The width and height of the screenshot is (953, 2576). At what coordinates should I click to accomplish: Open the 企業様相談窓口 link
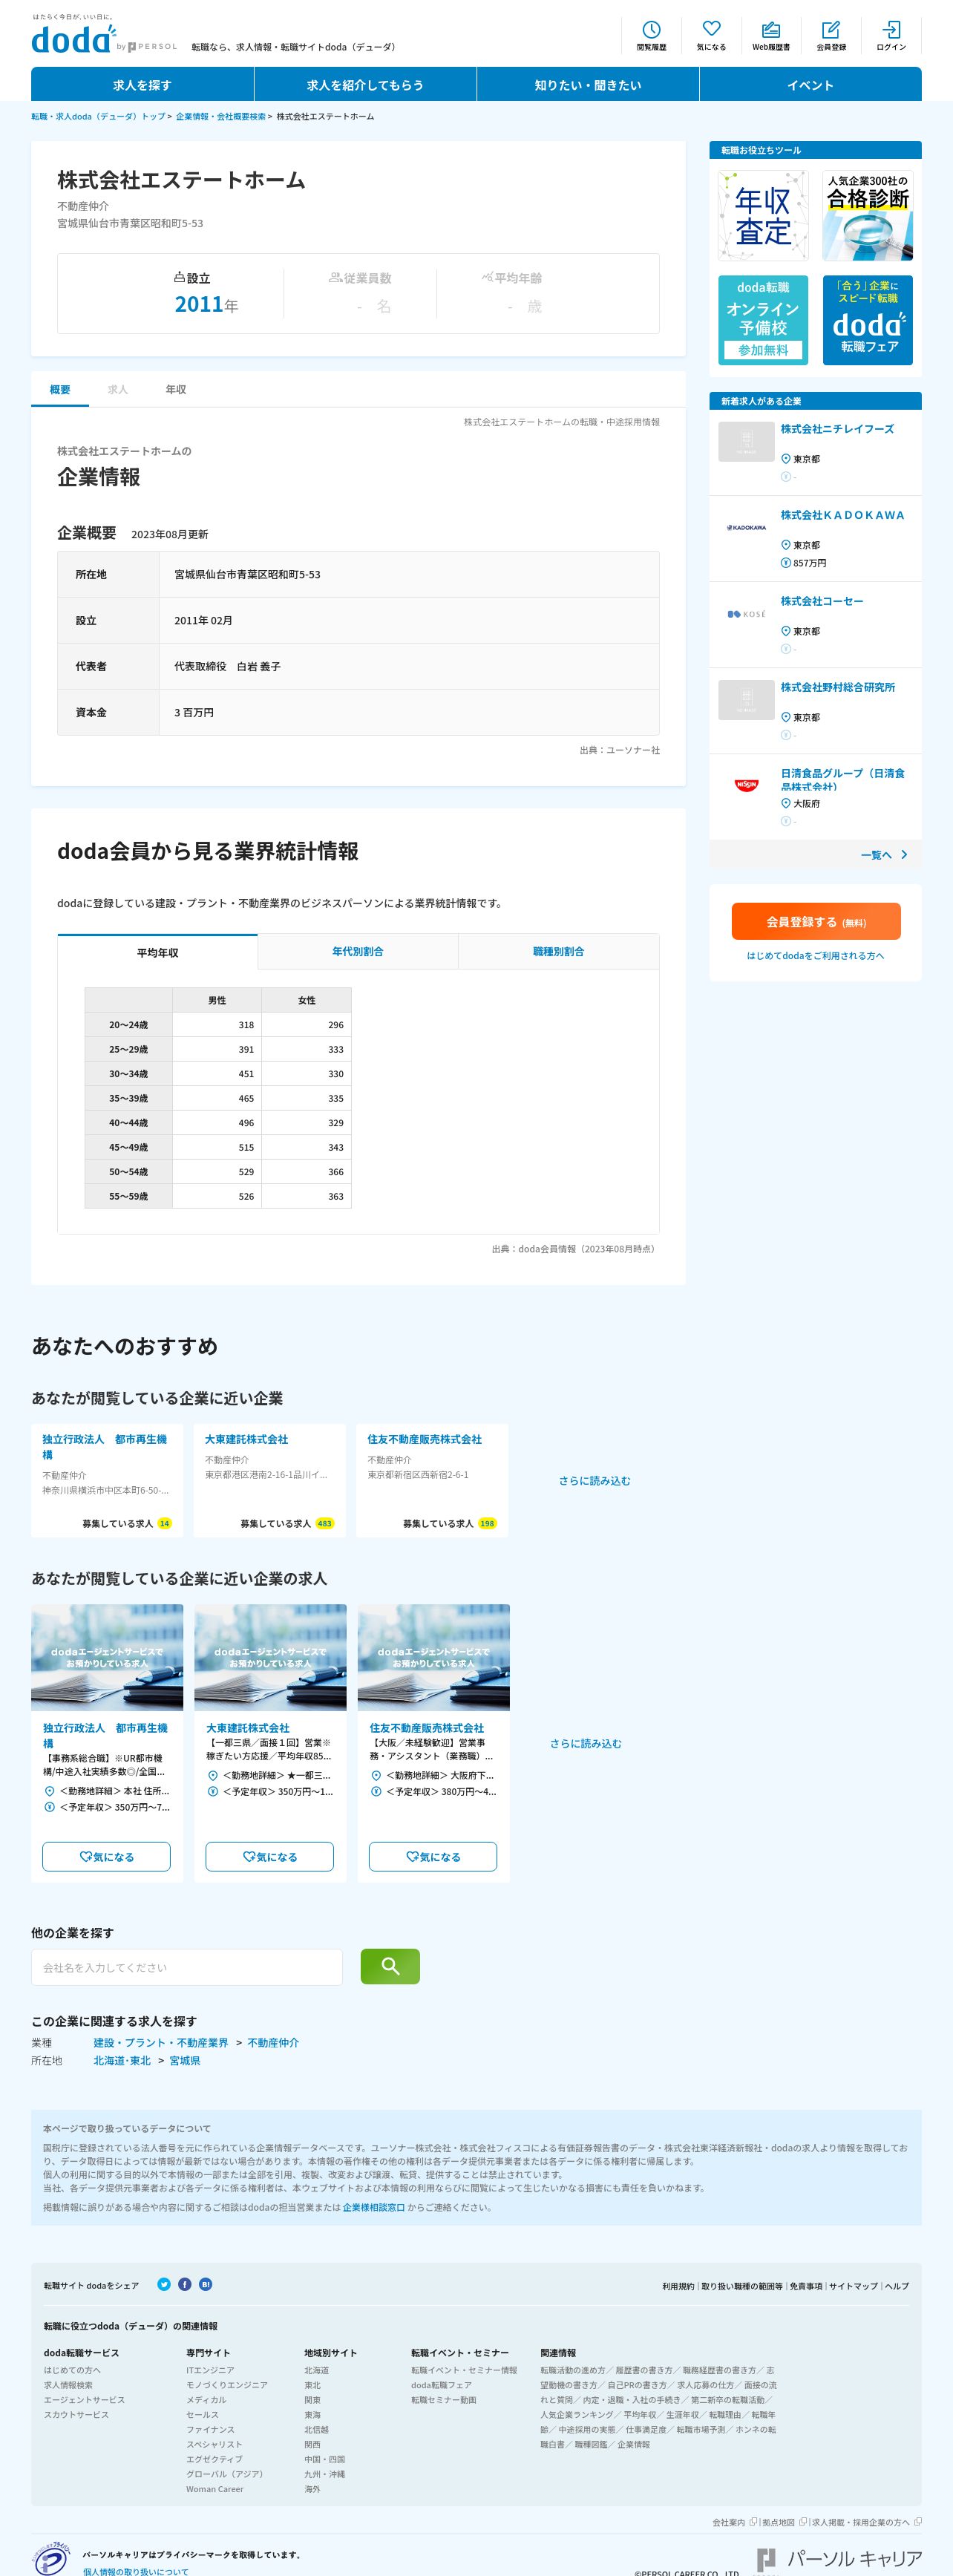click(374, 2206)
